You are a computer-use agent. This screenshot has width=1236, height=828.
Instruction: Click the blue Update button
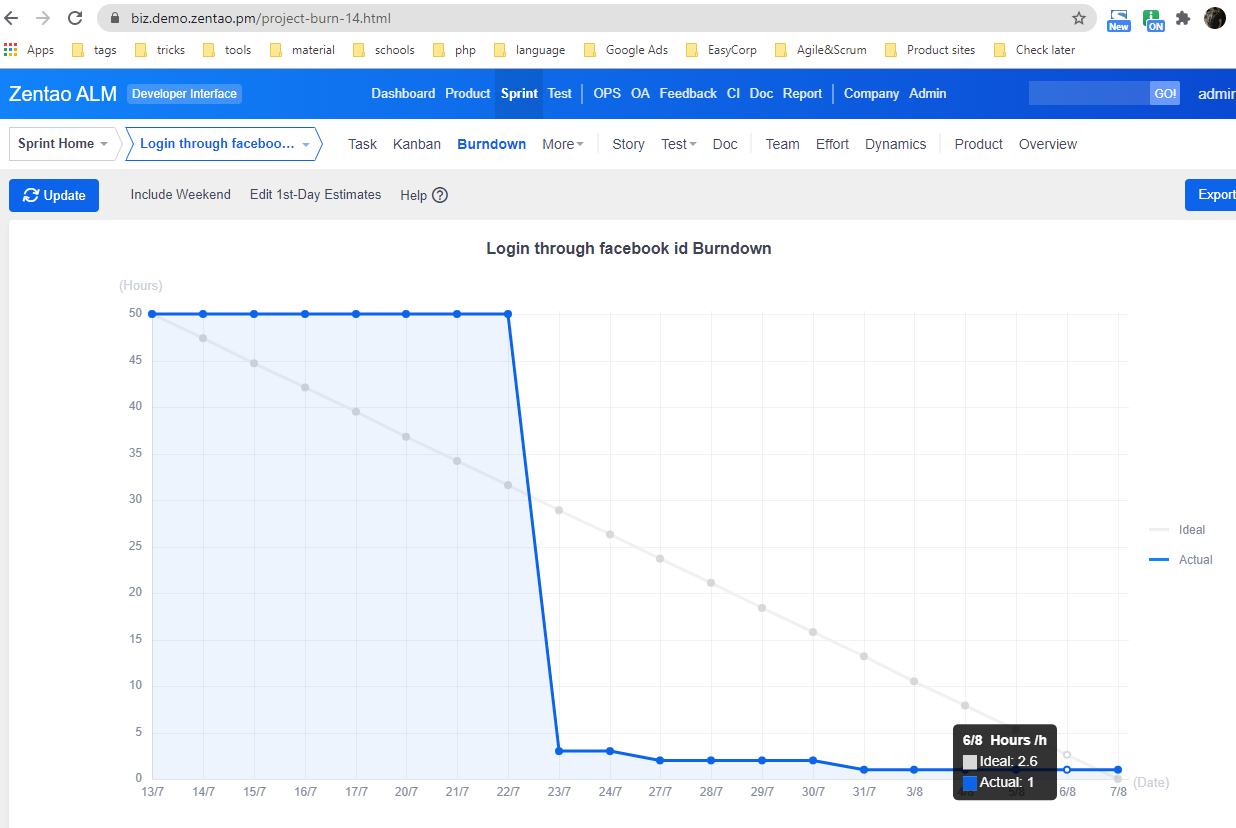point(54,195)
